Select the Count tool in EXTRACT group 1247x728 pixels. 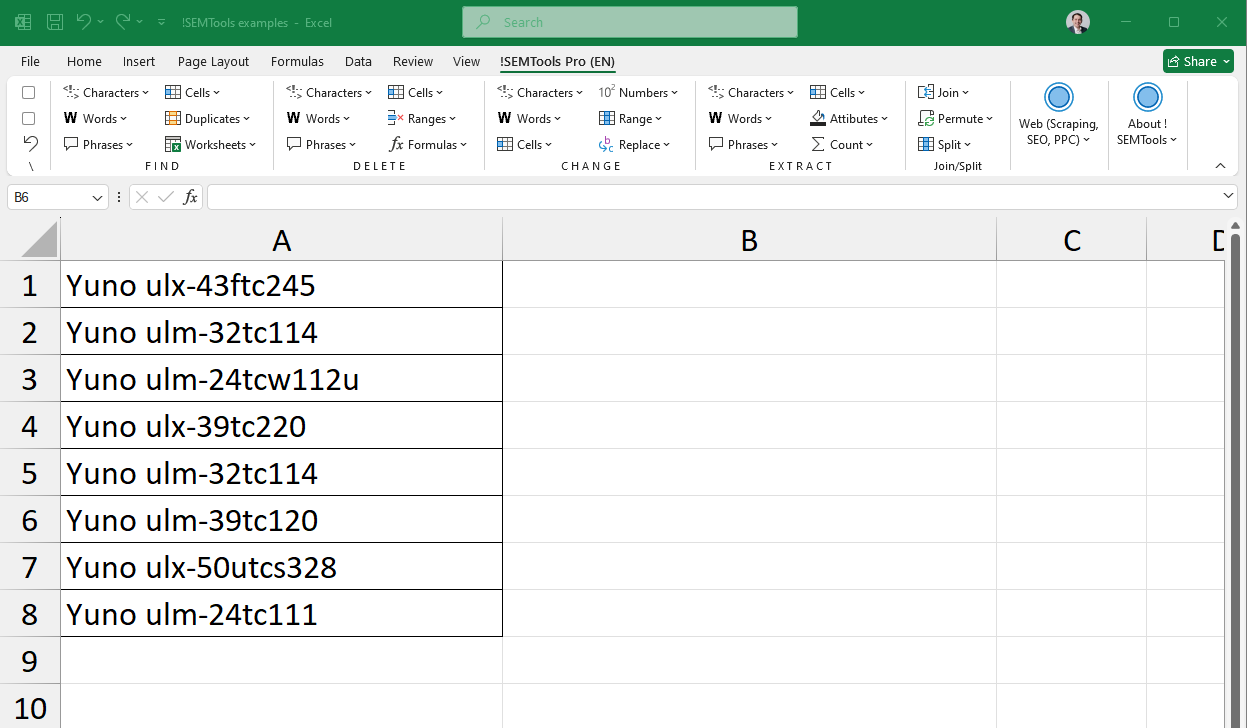(843, 144)
